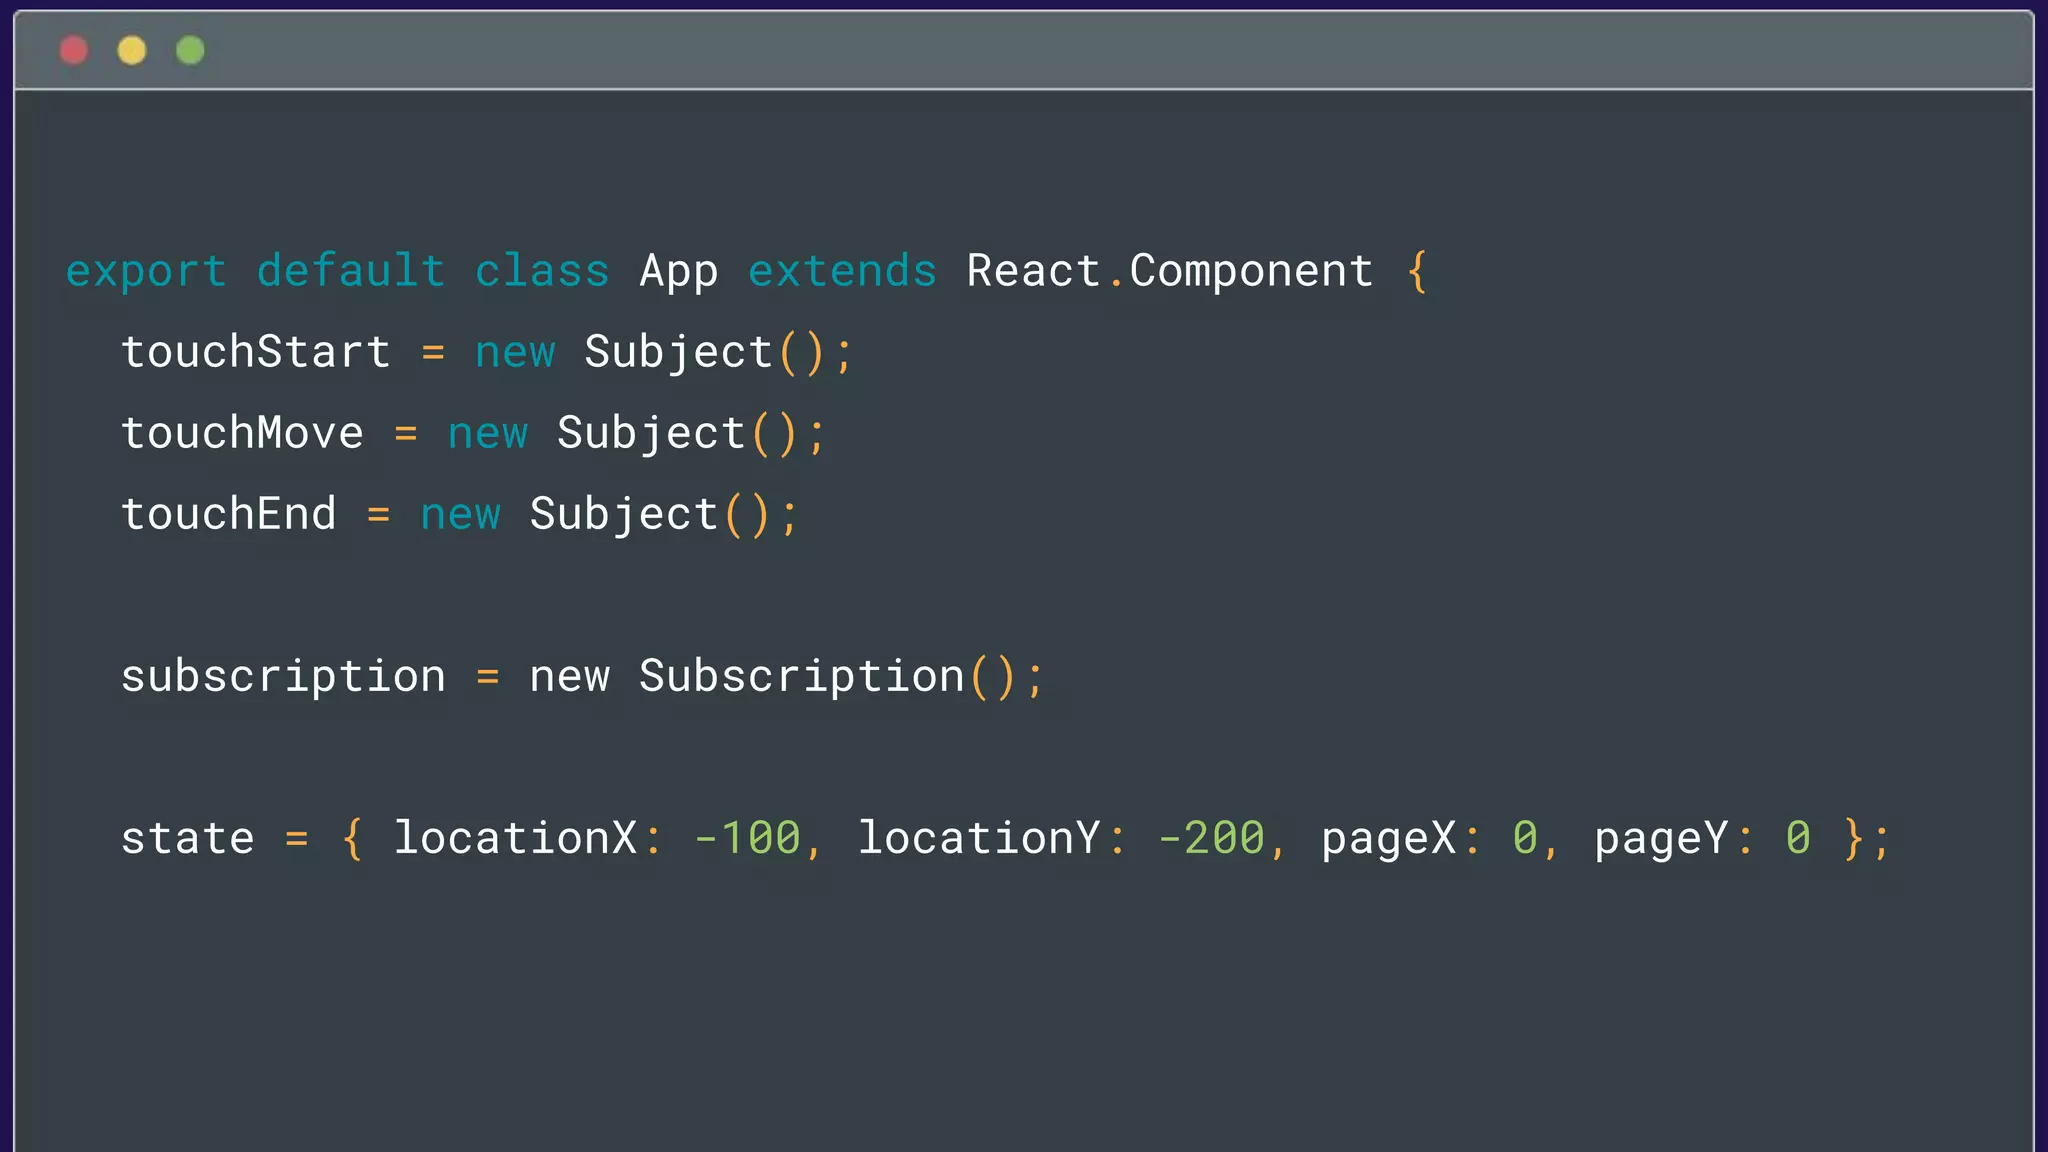This screenshot has height=1152, width=2048.
Task: Click the 'class' keyword
Action: click(x=542, y=270)
